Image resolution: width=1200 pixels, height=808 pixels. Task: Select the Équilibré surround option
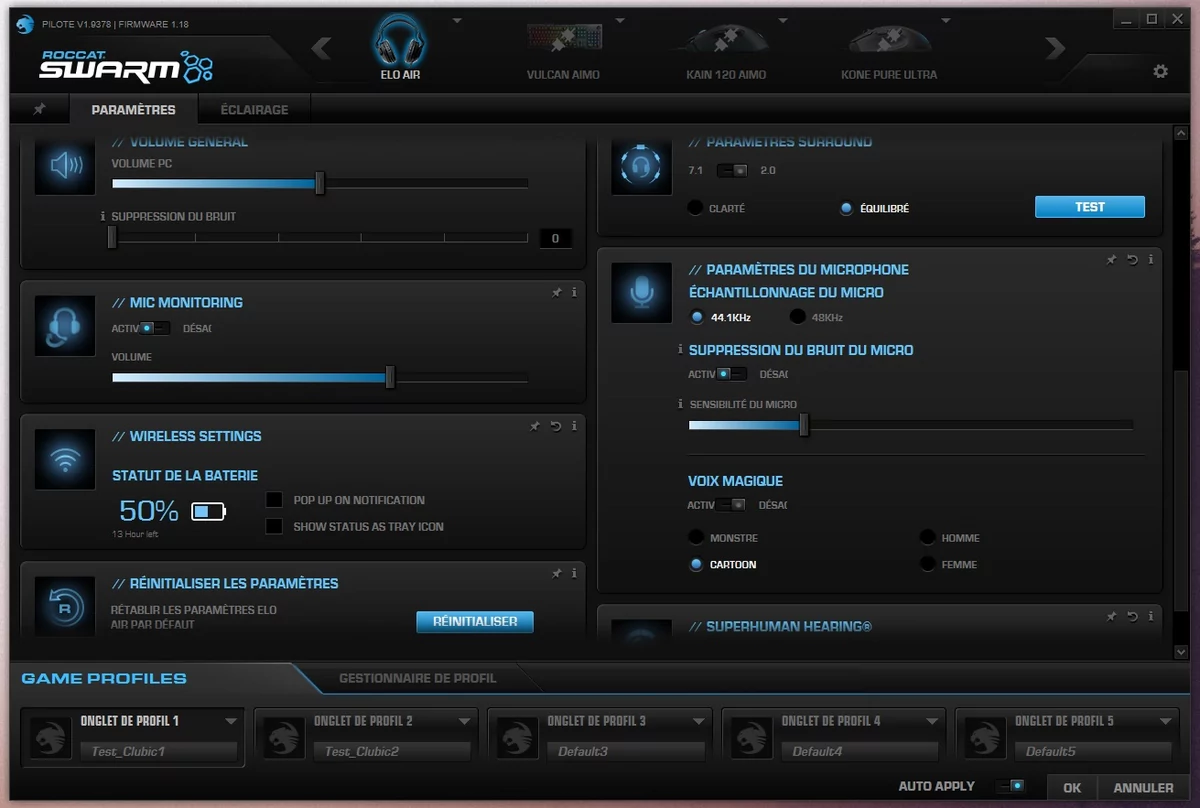click(x=847, y=209)
